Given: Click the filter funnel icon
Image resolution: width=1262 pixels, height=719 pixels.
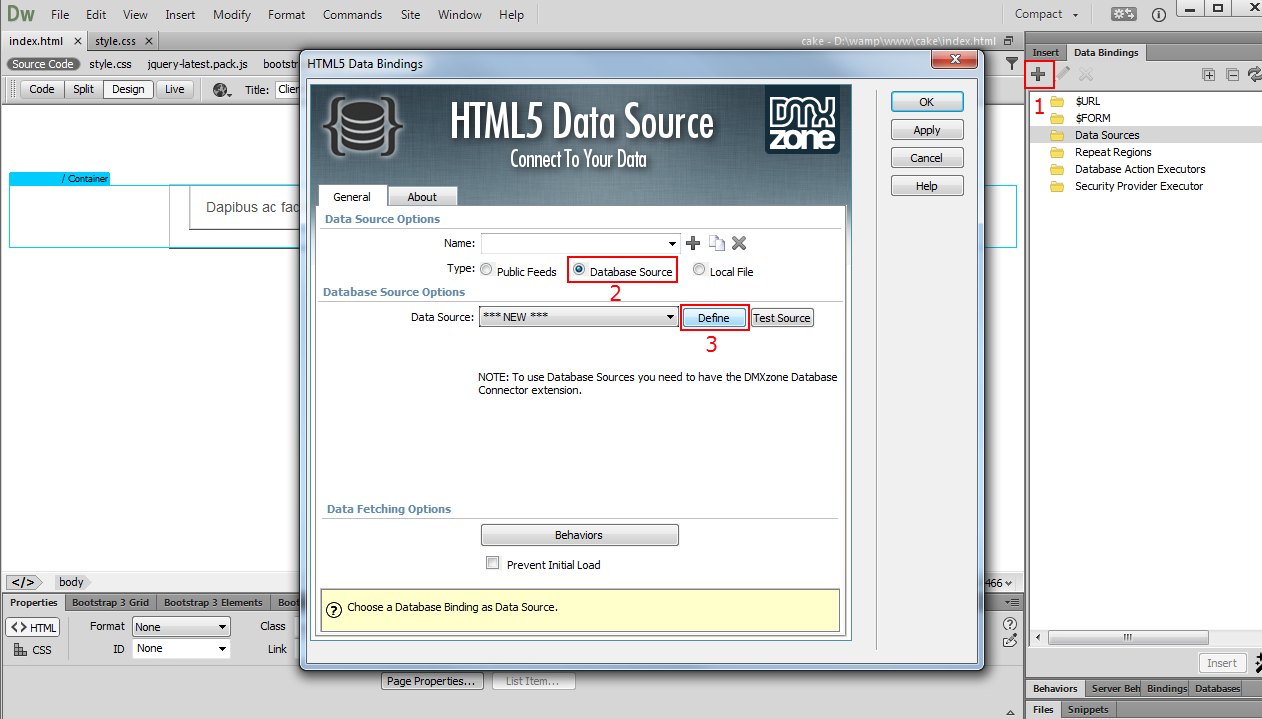Looking at the screenshot, I should 1012,63.
